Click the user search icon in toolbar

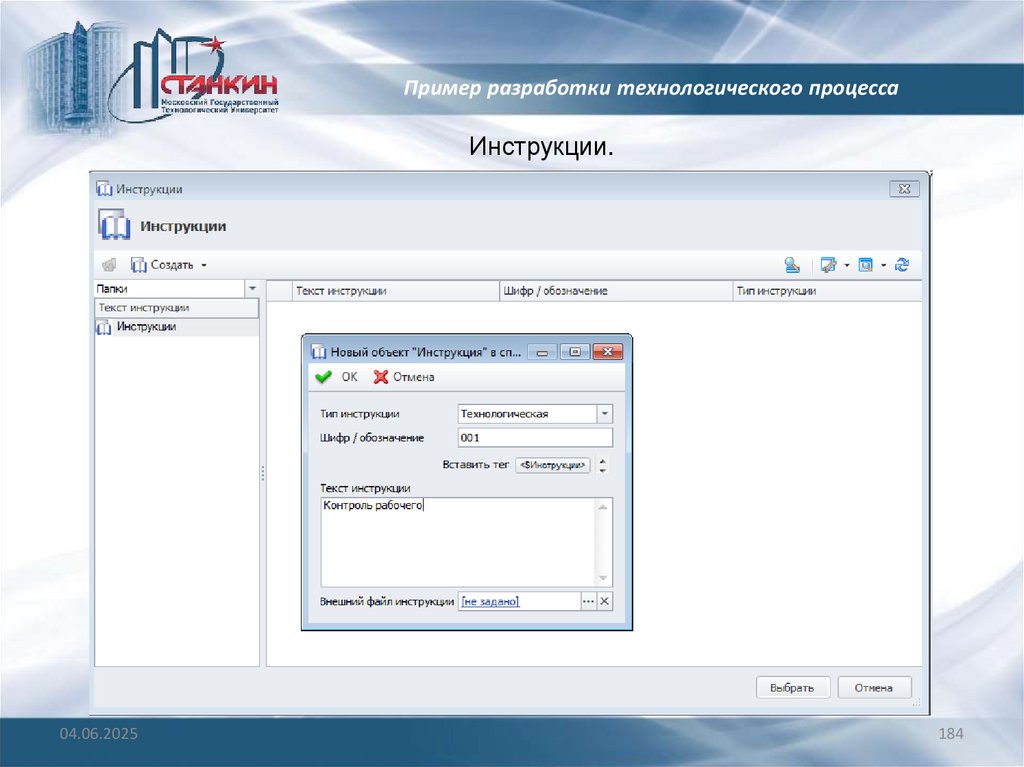pos(792,265)
